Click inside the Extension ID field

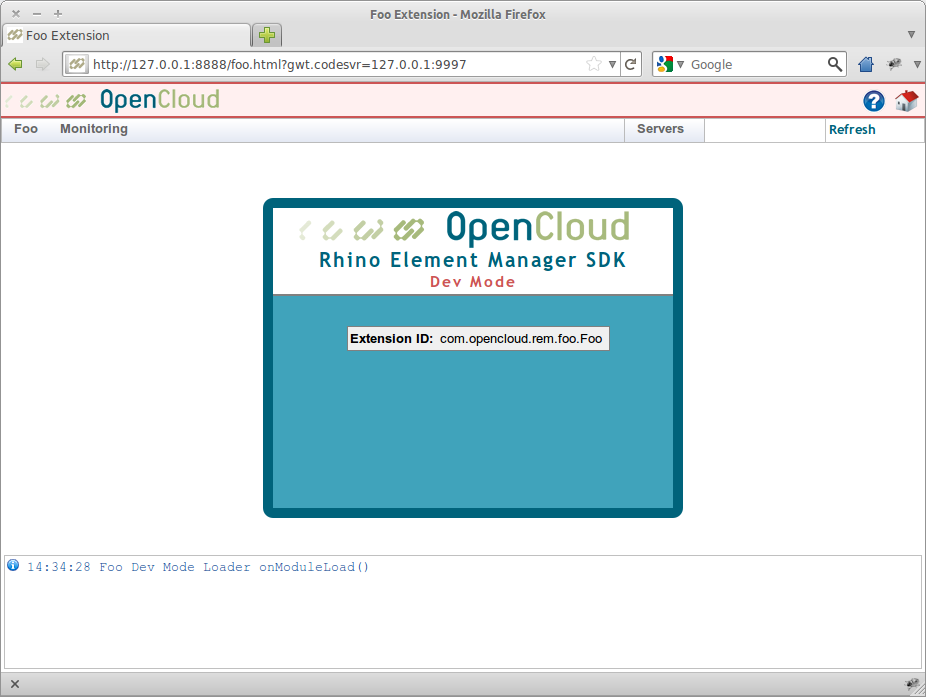click(520, 338)
